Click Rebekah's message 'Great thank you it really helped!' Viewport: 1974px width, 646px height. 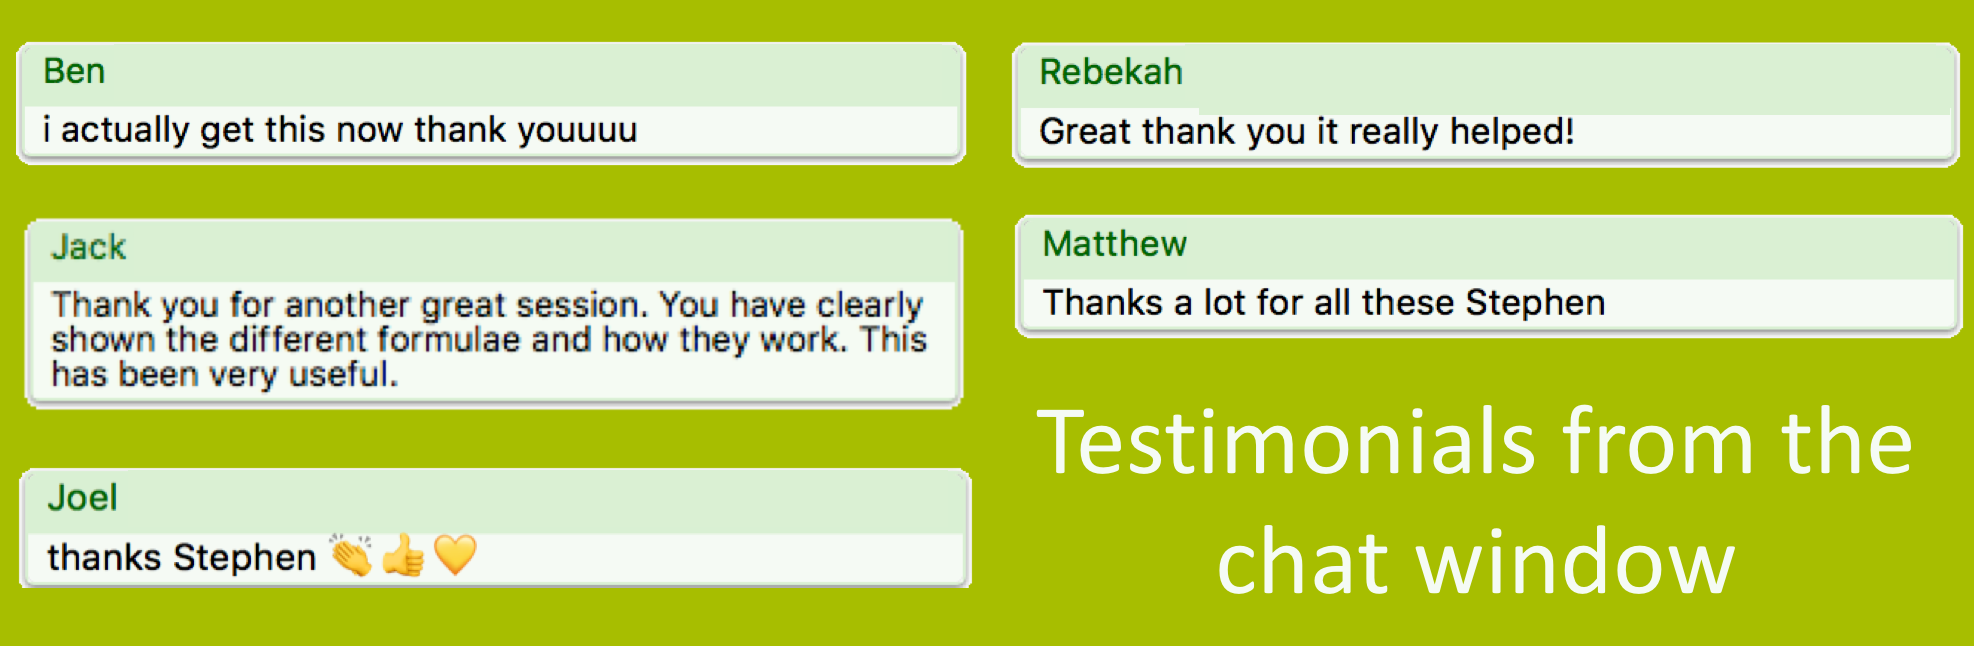pyautogui.click(x=1307, y=132)
